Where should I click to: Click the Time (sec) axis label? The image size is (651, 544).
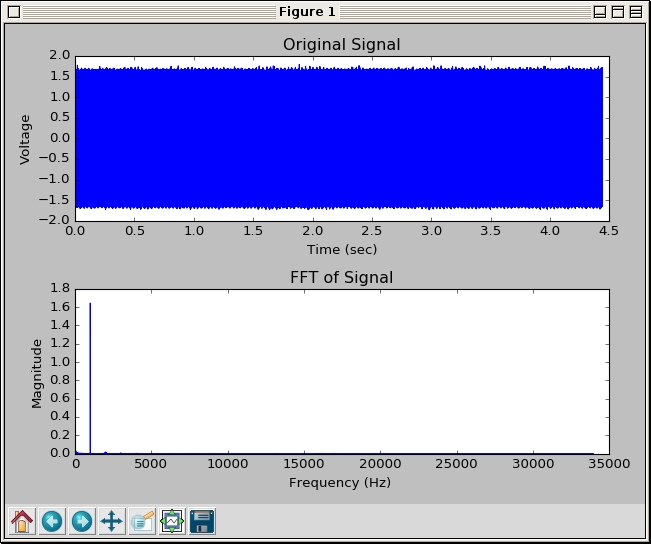pos(342,250)
